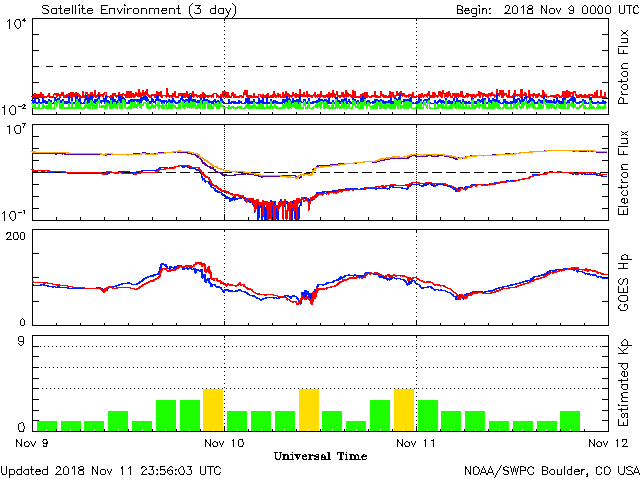
Task: Click the "Nov 10" date label
Action: coord(224,443)
